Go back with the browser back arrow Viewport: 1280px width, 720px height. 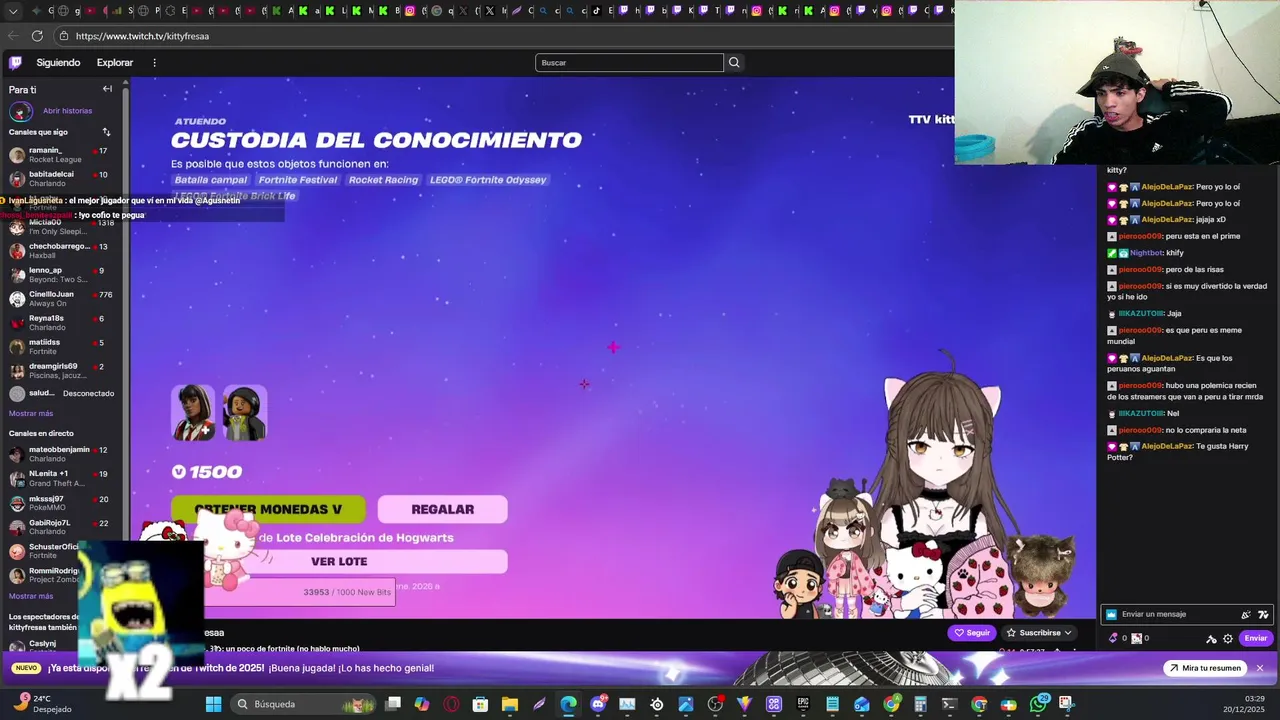(14, 36)
